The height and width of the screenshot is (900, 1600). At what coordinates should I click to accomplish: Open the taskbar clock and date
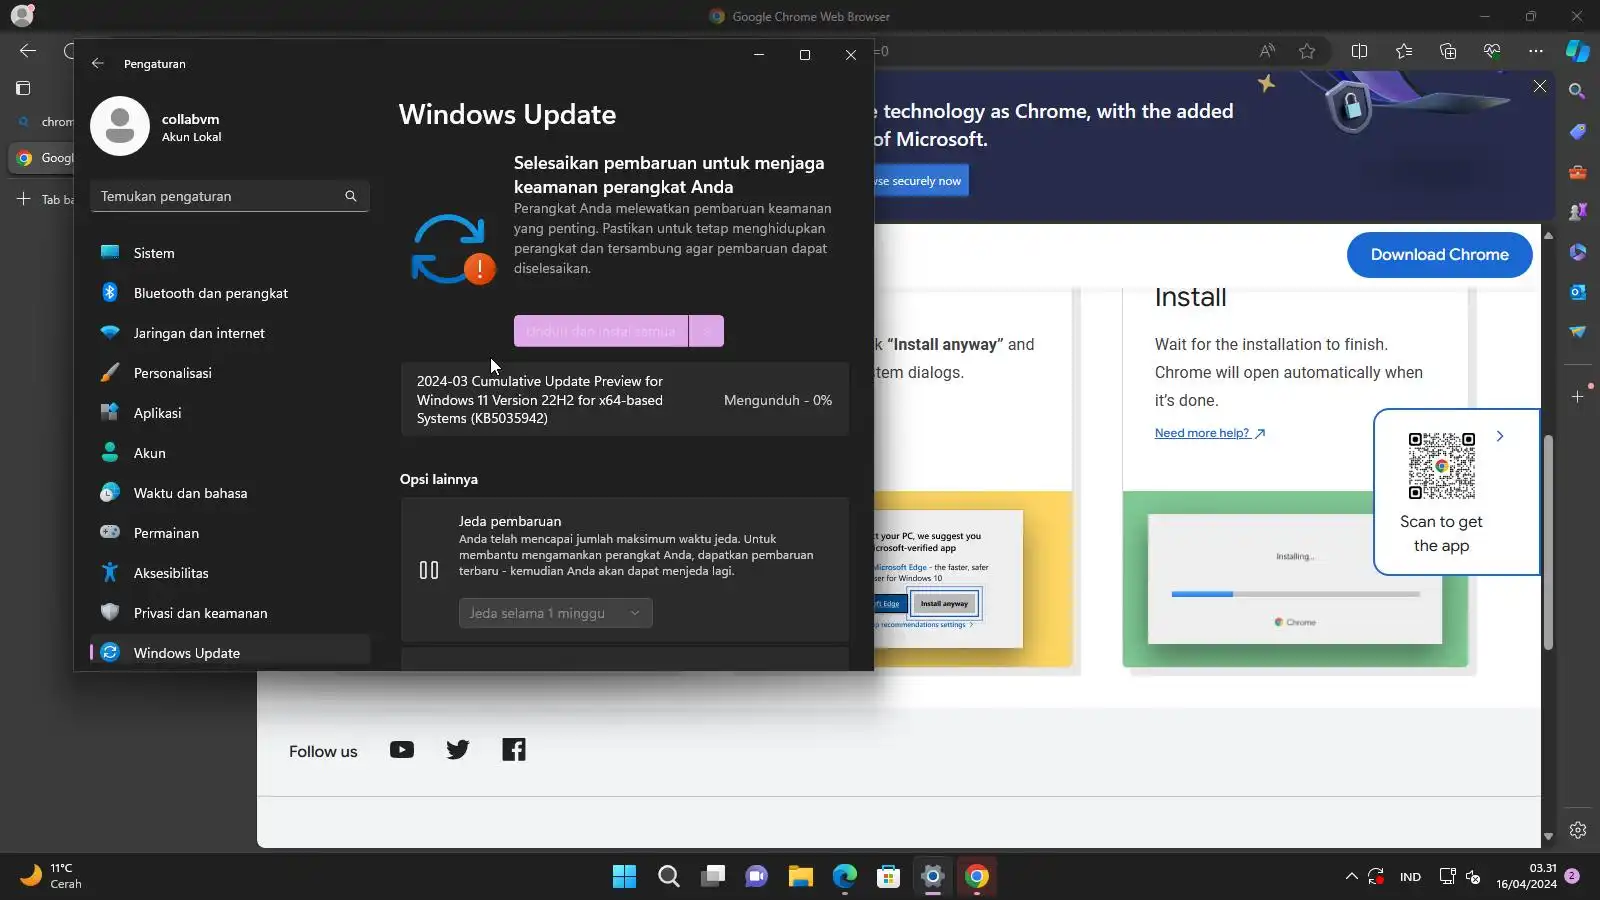click(1527, 876)
